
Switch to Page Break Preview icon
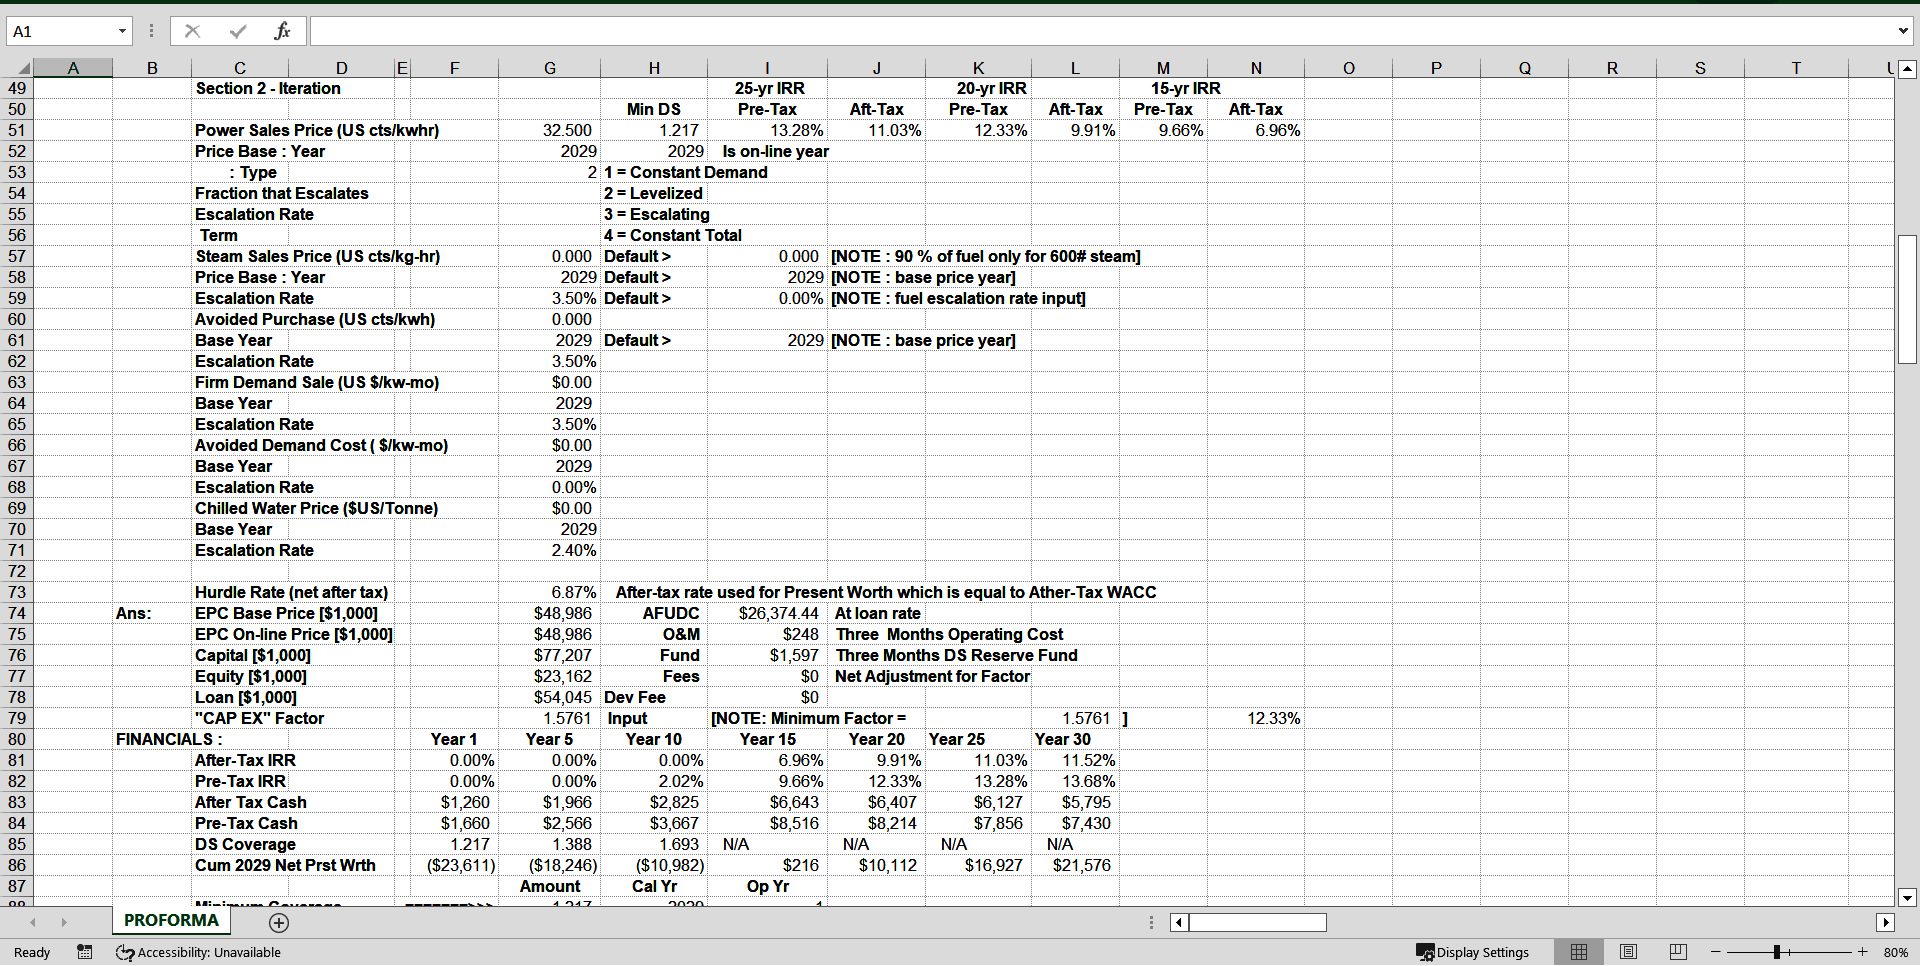click(x=1677, y=952)
